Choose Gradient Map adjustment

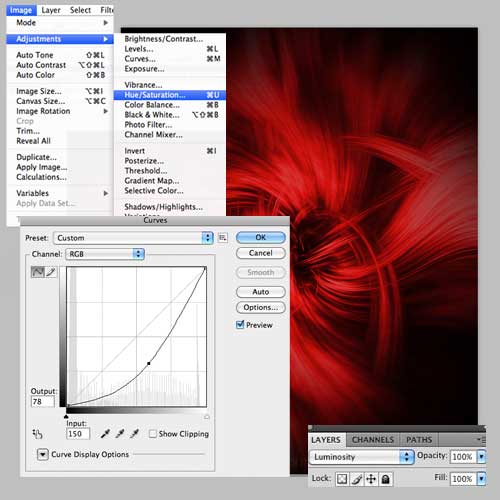tap(170, 181)
